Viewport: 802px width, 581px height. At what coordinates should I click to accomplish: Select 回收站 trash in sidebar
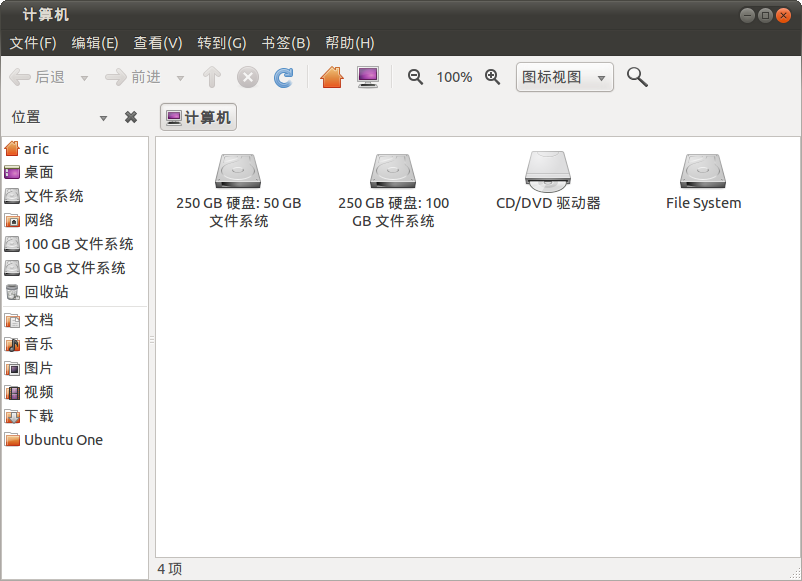click(75, 292)
